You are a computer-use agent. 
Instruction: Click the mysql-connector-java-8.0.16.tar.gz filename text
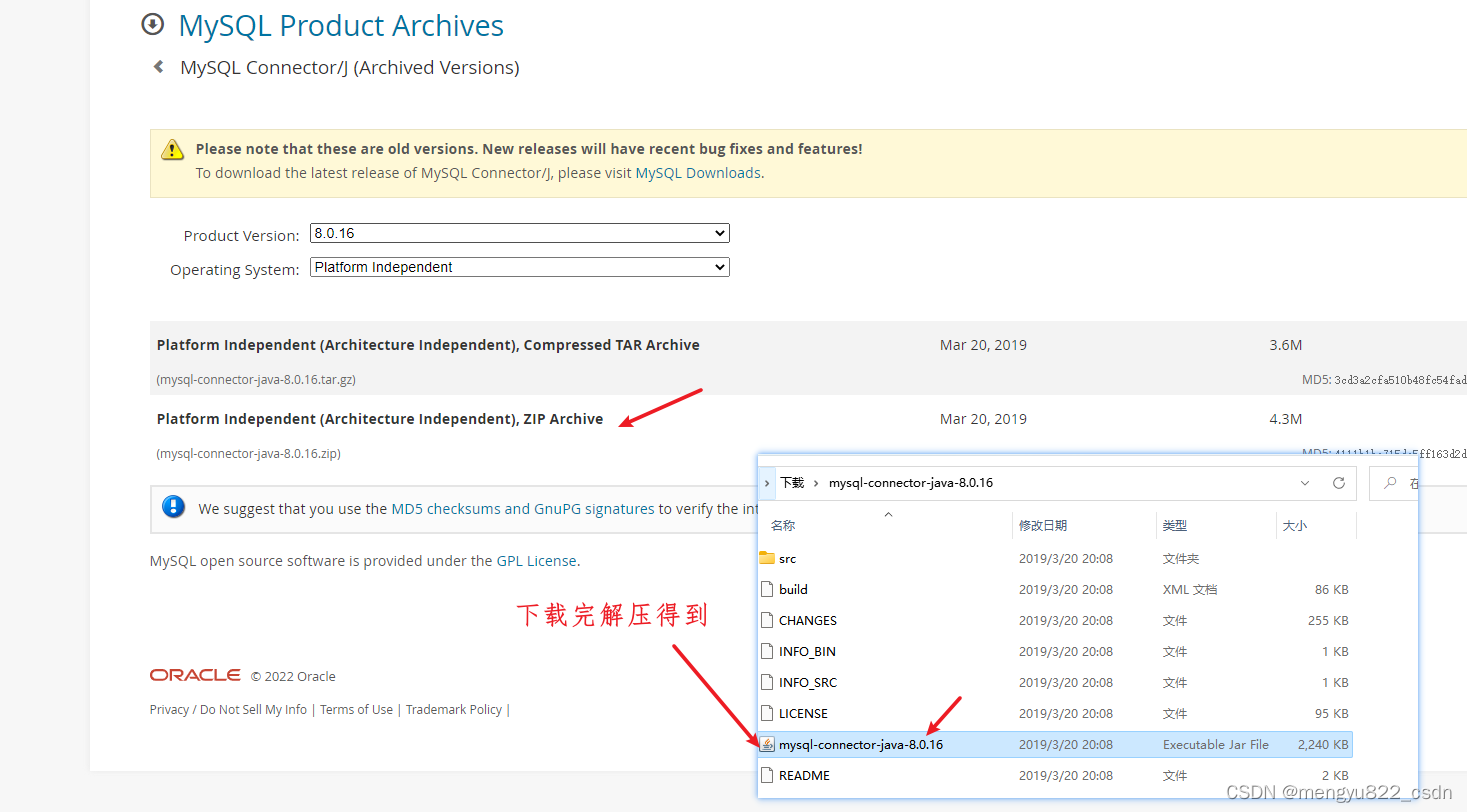tap(256, 380)
